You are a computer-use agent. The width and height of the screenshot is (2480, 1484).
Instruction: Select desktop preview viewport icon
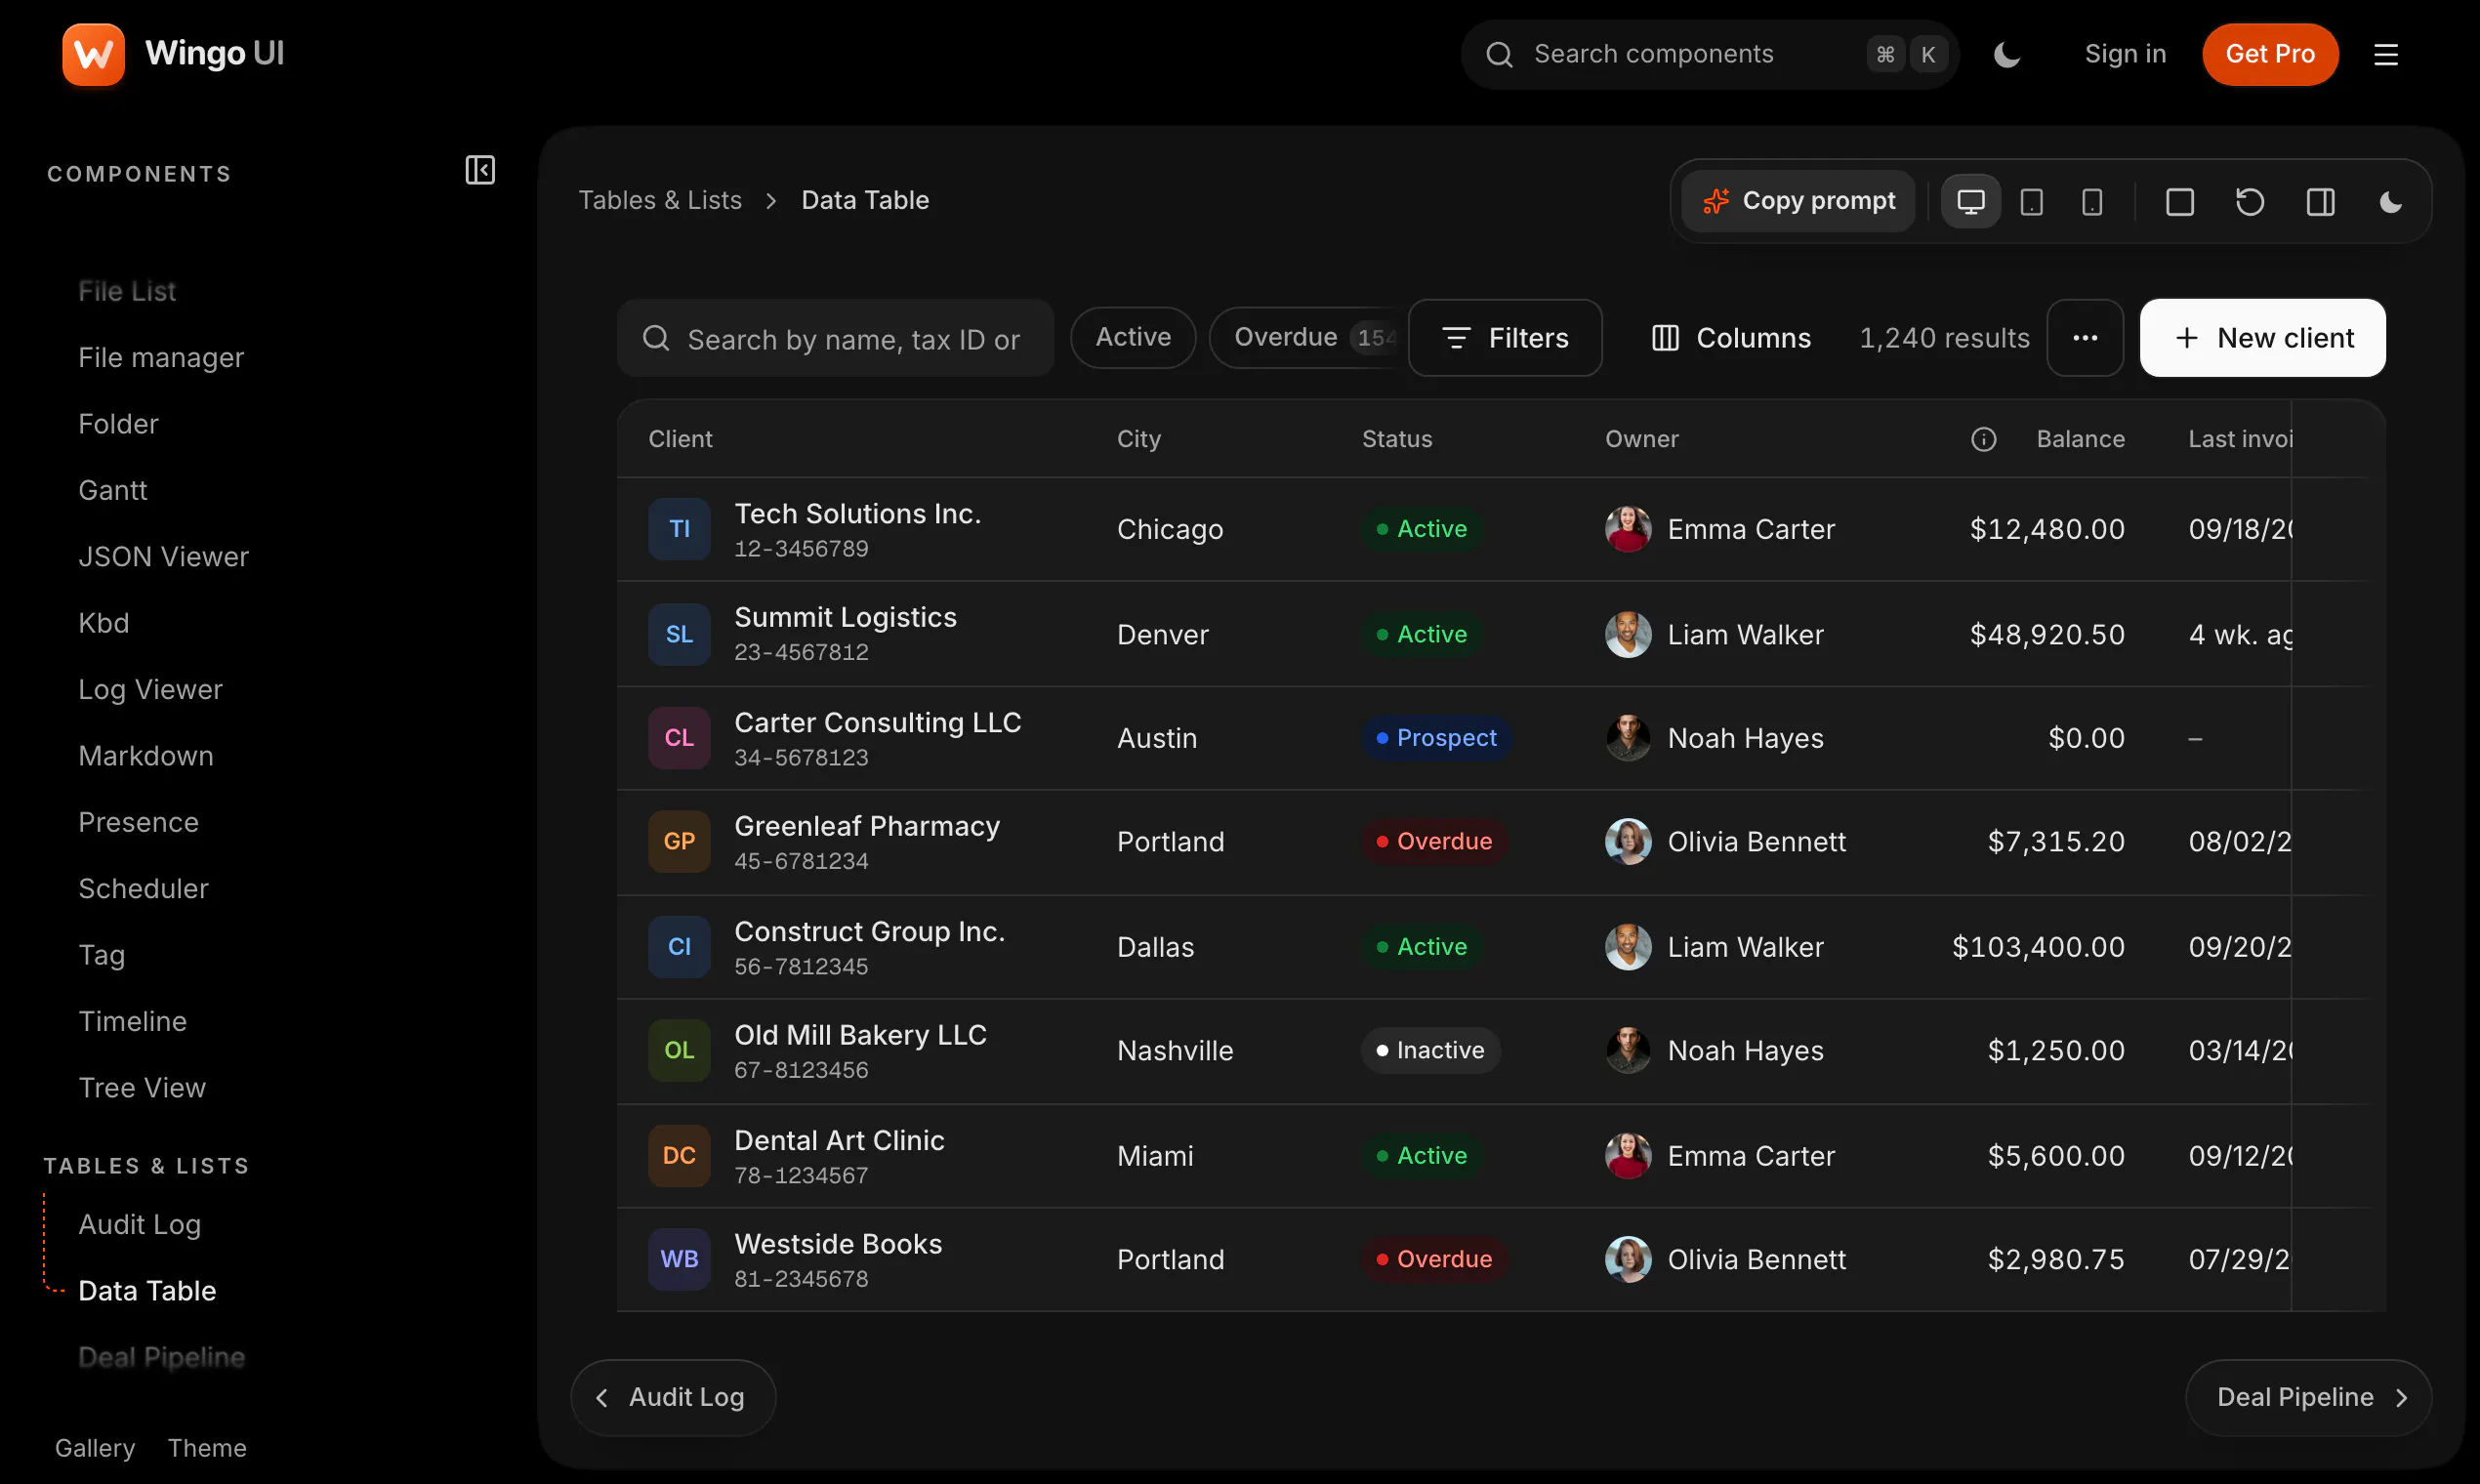coord(1970,202)
